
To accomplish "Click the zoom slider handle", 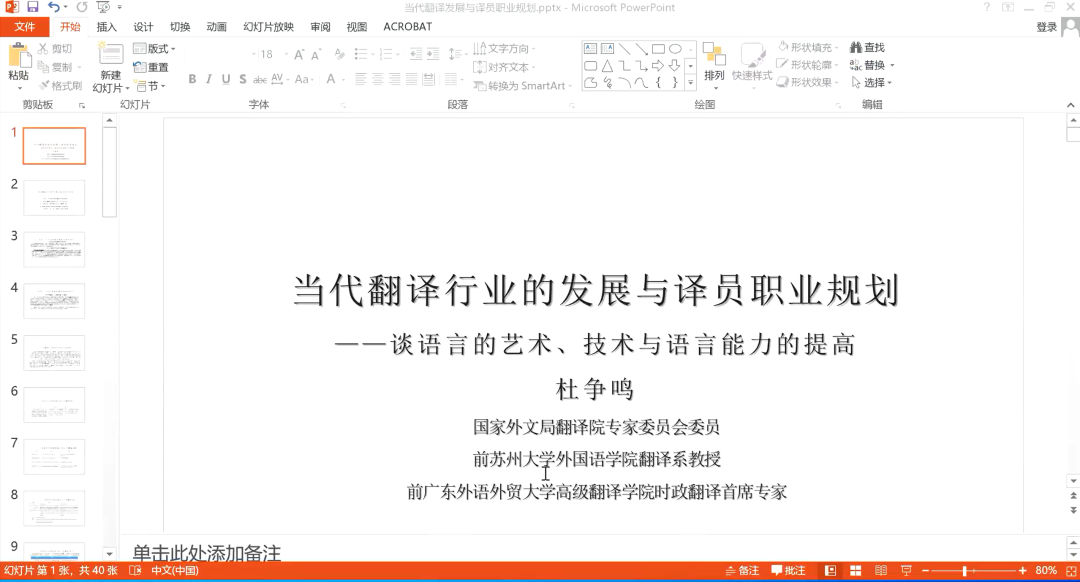I will coord(965,571).
